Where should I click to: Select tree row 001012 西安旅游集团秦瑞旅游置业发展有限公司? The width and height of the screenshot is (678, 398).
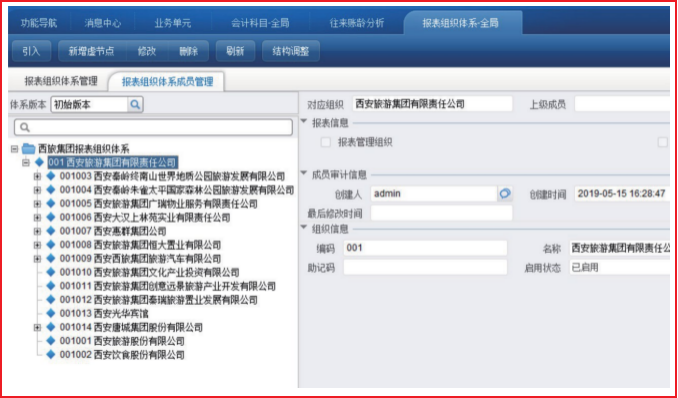[x=158, y=300]
